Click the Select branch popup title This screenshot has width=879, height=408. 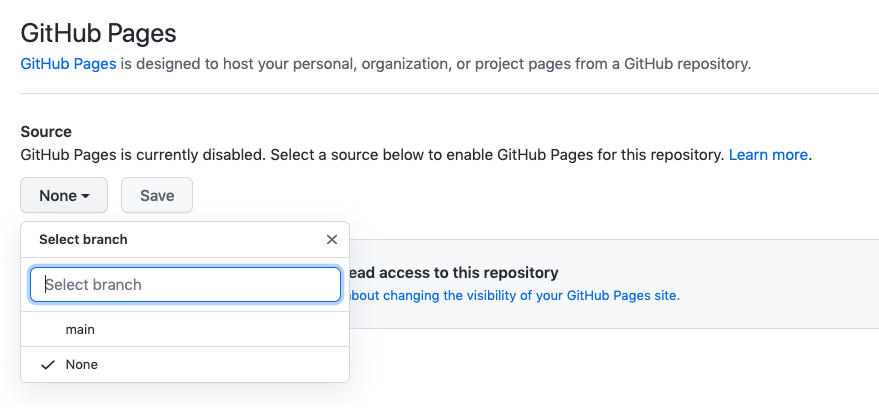tap(83, 239)
